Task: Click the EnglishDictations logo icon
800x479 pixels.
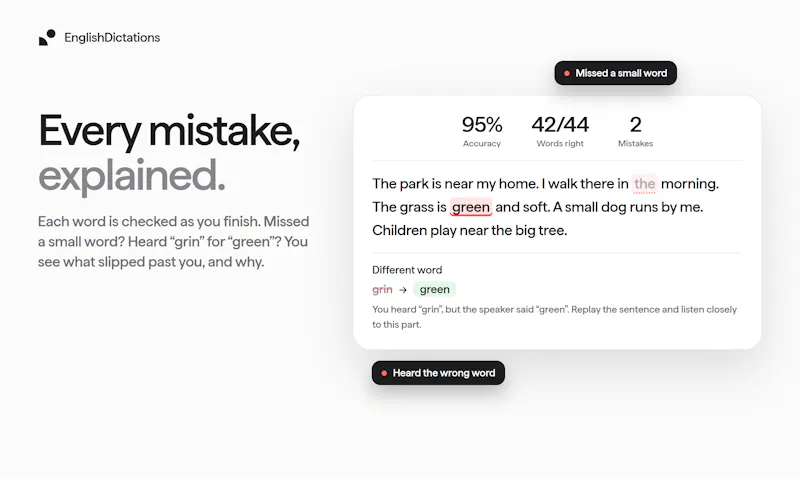Action: click(47, 38)
